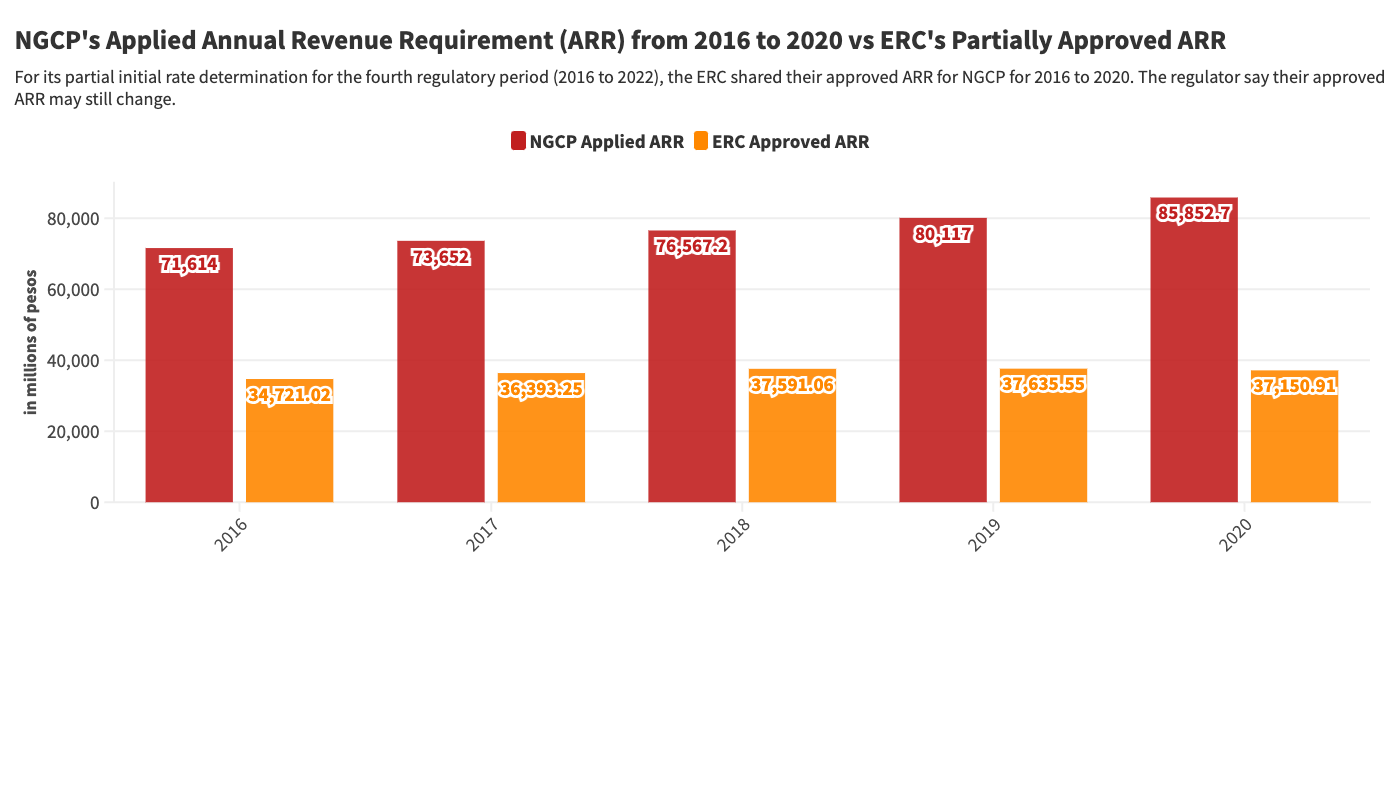This screenshot has height=800, width=1400.
Task: Select the 2020 NGCP Applied bar
Action: point(1194,350)
